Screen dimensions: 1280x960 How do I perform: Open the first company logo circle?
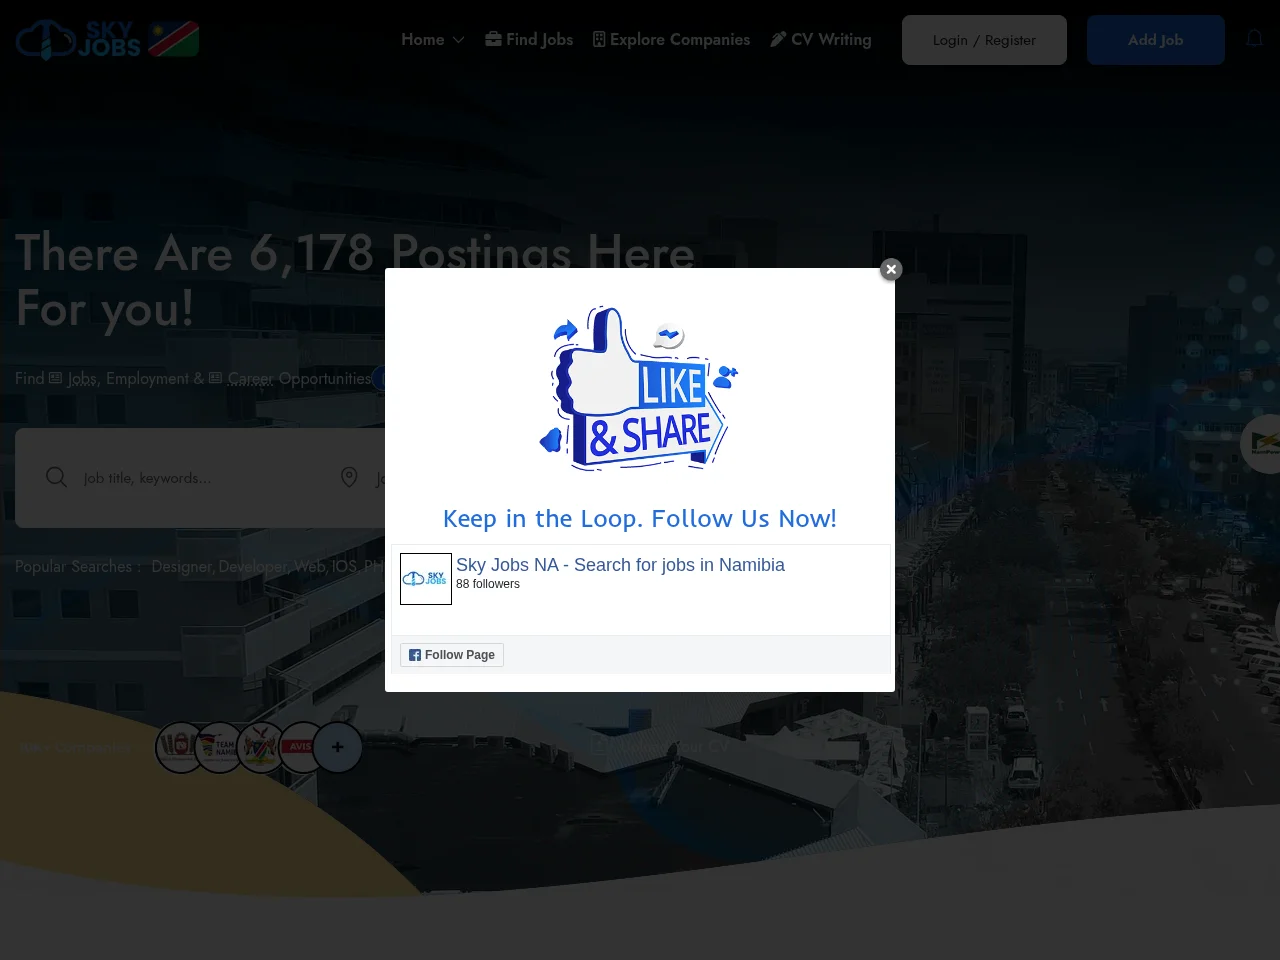click(178, 747)
